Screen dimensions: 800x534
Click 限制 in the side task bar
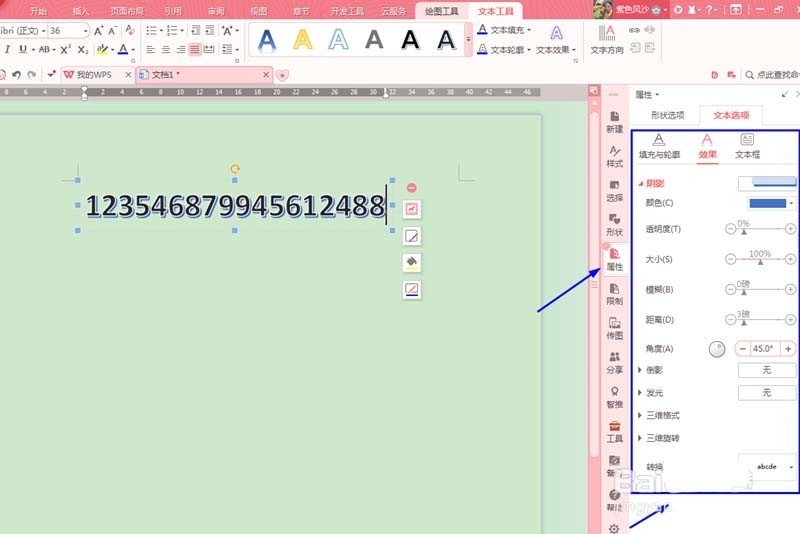[x=614, y=295]
